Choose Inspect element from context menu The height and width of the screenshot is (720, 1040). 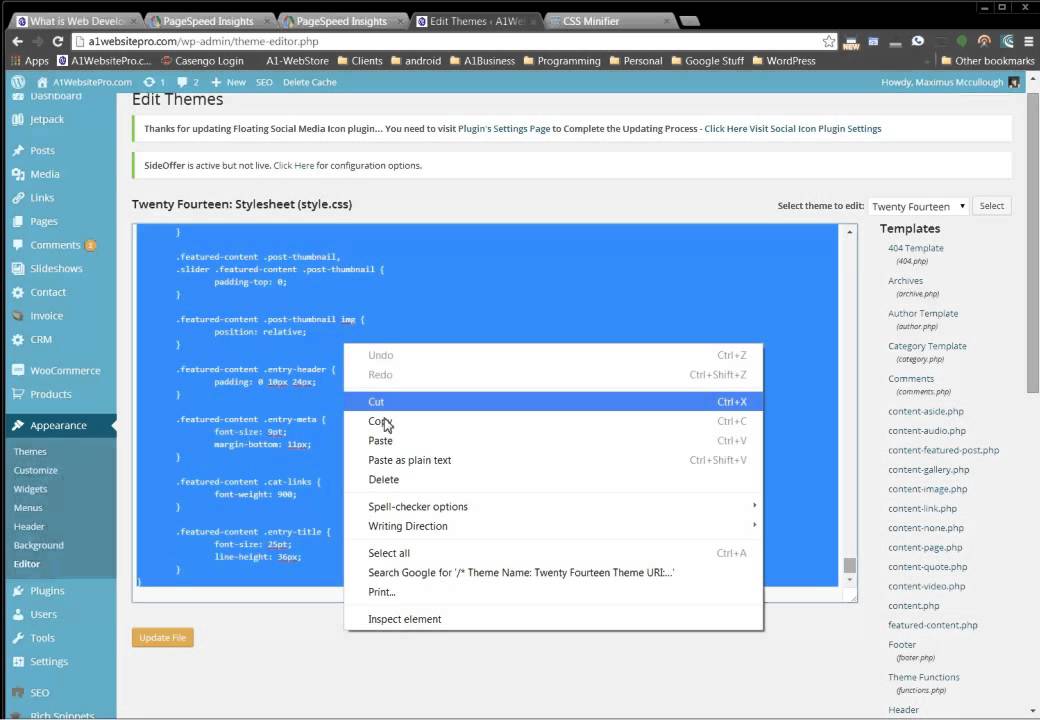click(553, 619)
